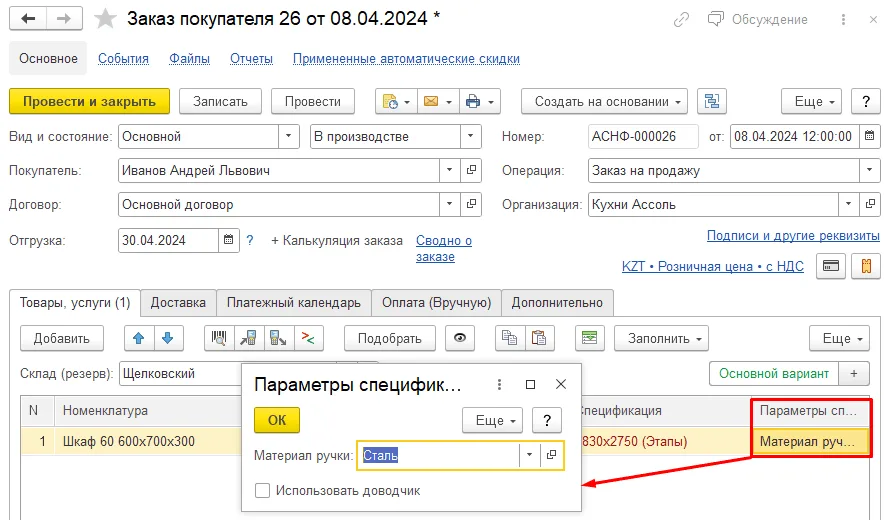This screenshot has height=520, width=887.
Task: Open Подписи и другие реквизиты link
Action: pyautogui.click(x=793, y=235)
